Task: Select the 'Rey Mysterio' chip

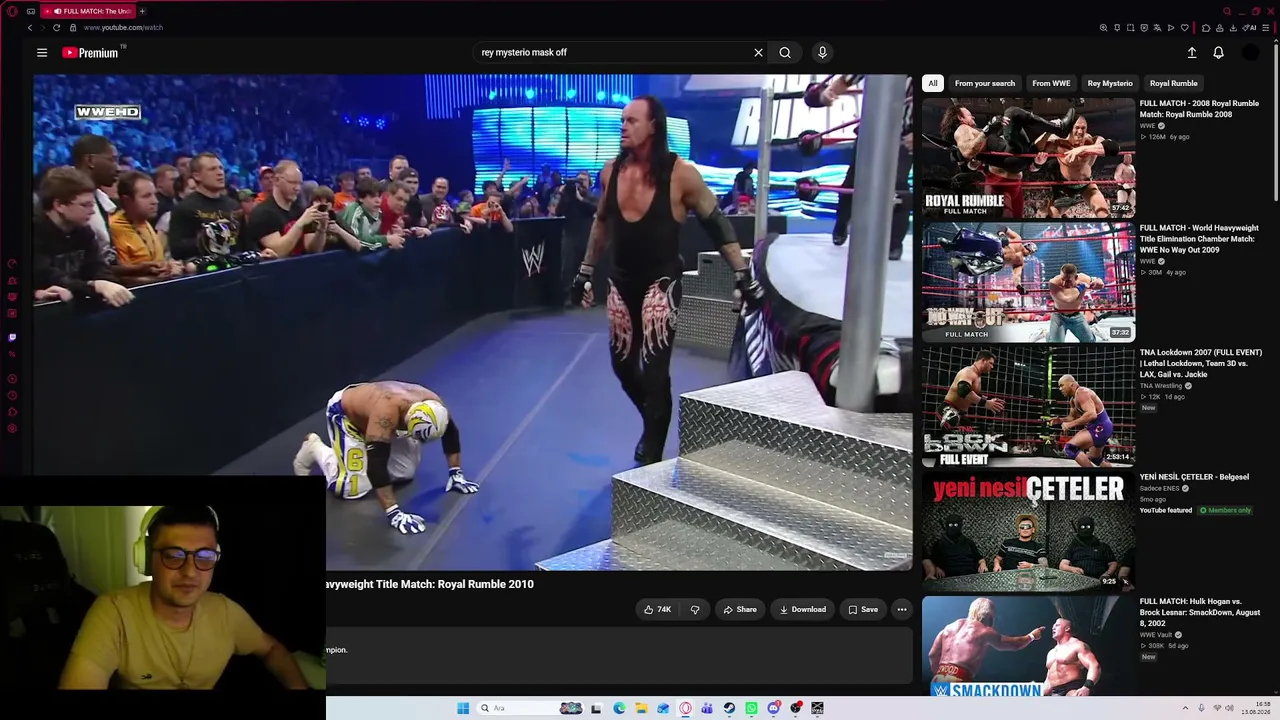Action: click(x=1110, y=84)
